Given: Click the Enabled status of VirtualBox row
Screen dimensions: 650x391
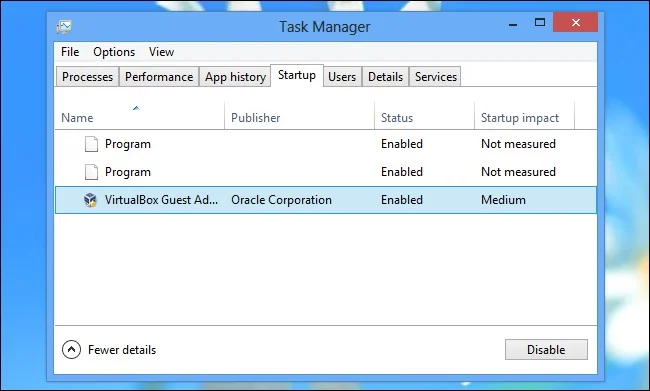Looking at the screenshot, I should tap(402, 200).
